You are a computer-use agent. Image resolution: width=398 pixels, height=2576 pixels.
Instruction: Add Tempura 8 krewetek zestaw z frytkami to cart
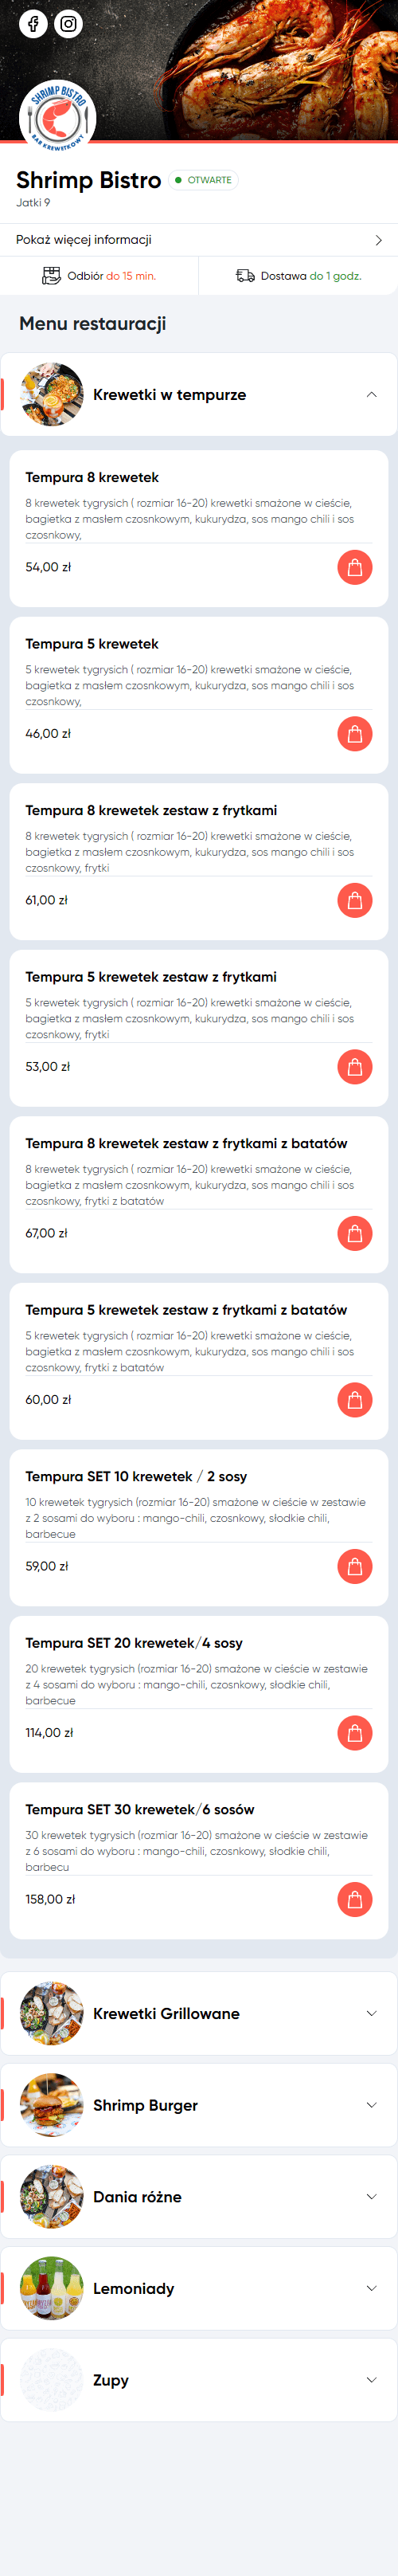pos(354,900)
